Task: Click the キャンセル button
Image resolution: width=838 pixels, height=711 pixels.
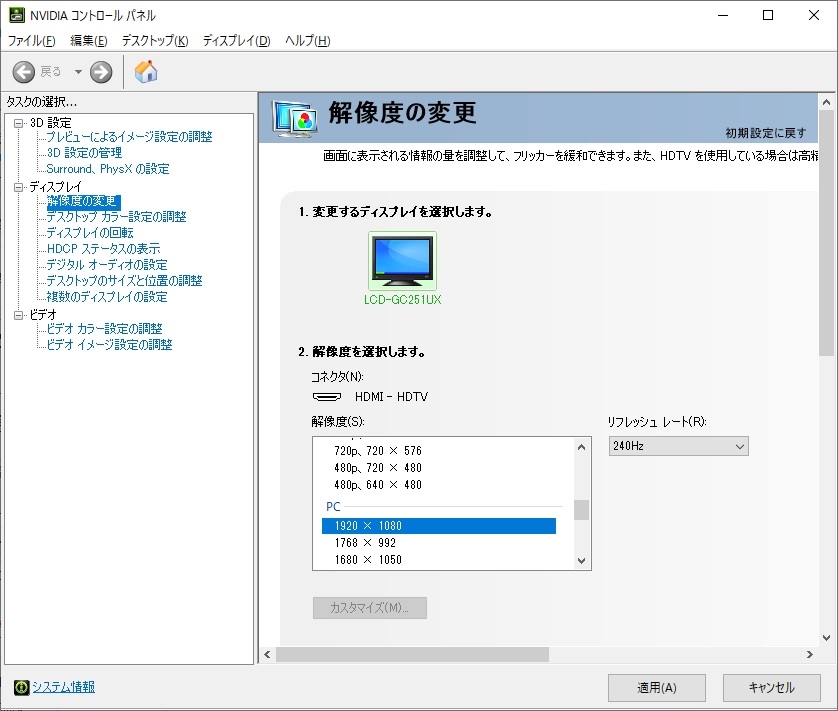Action: tap(772, 687)
